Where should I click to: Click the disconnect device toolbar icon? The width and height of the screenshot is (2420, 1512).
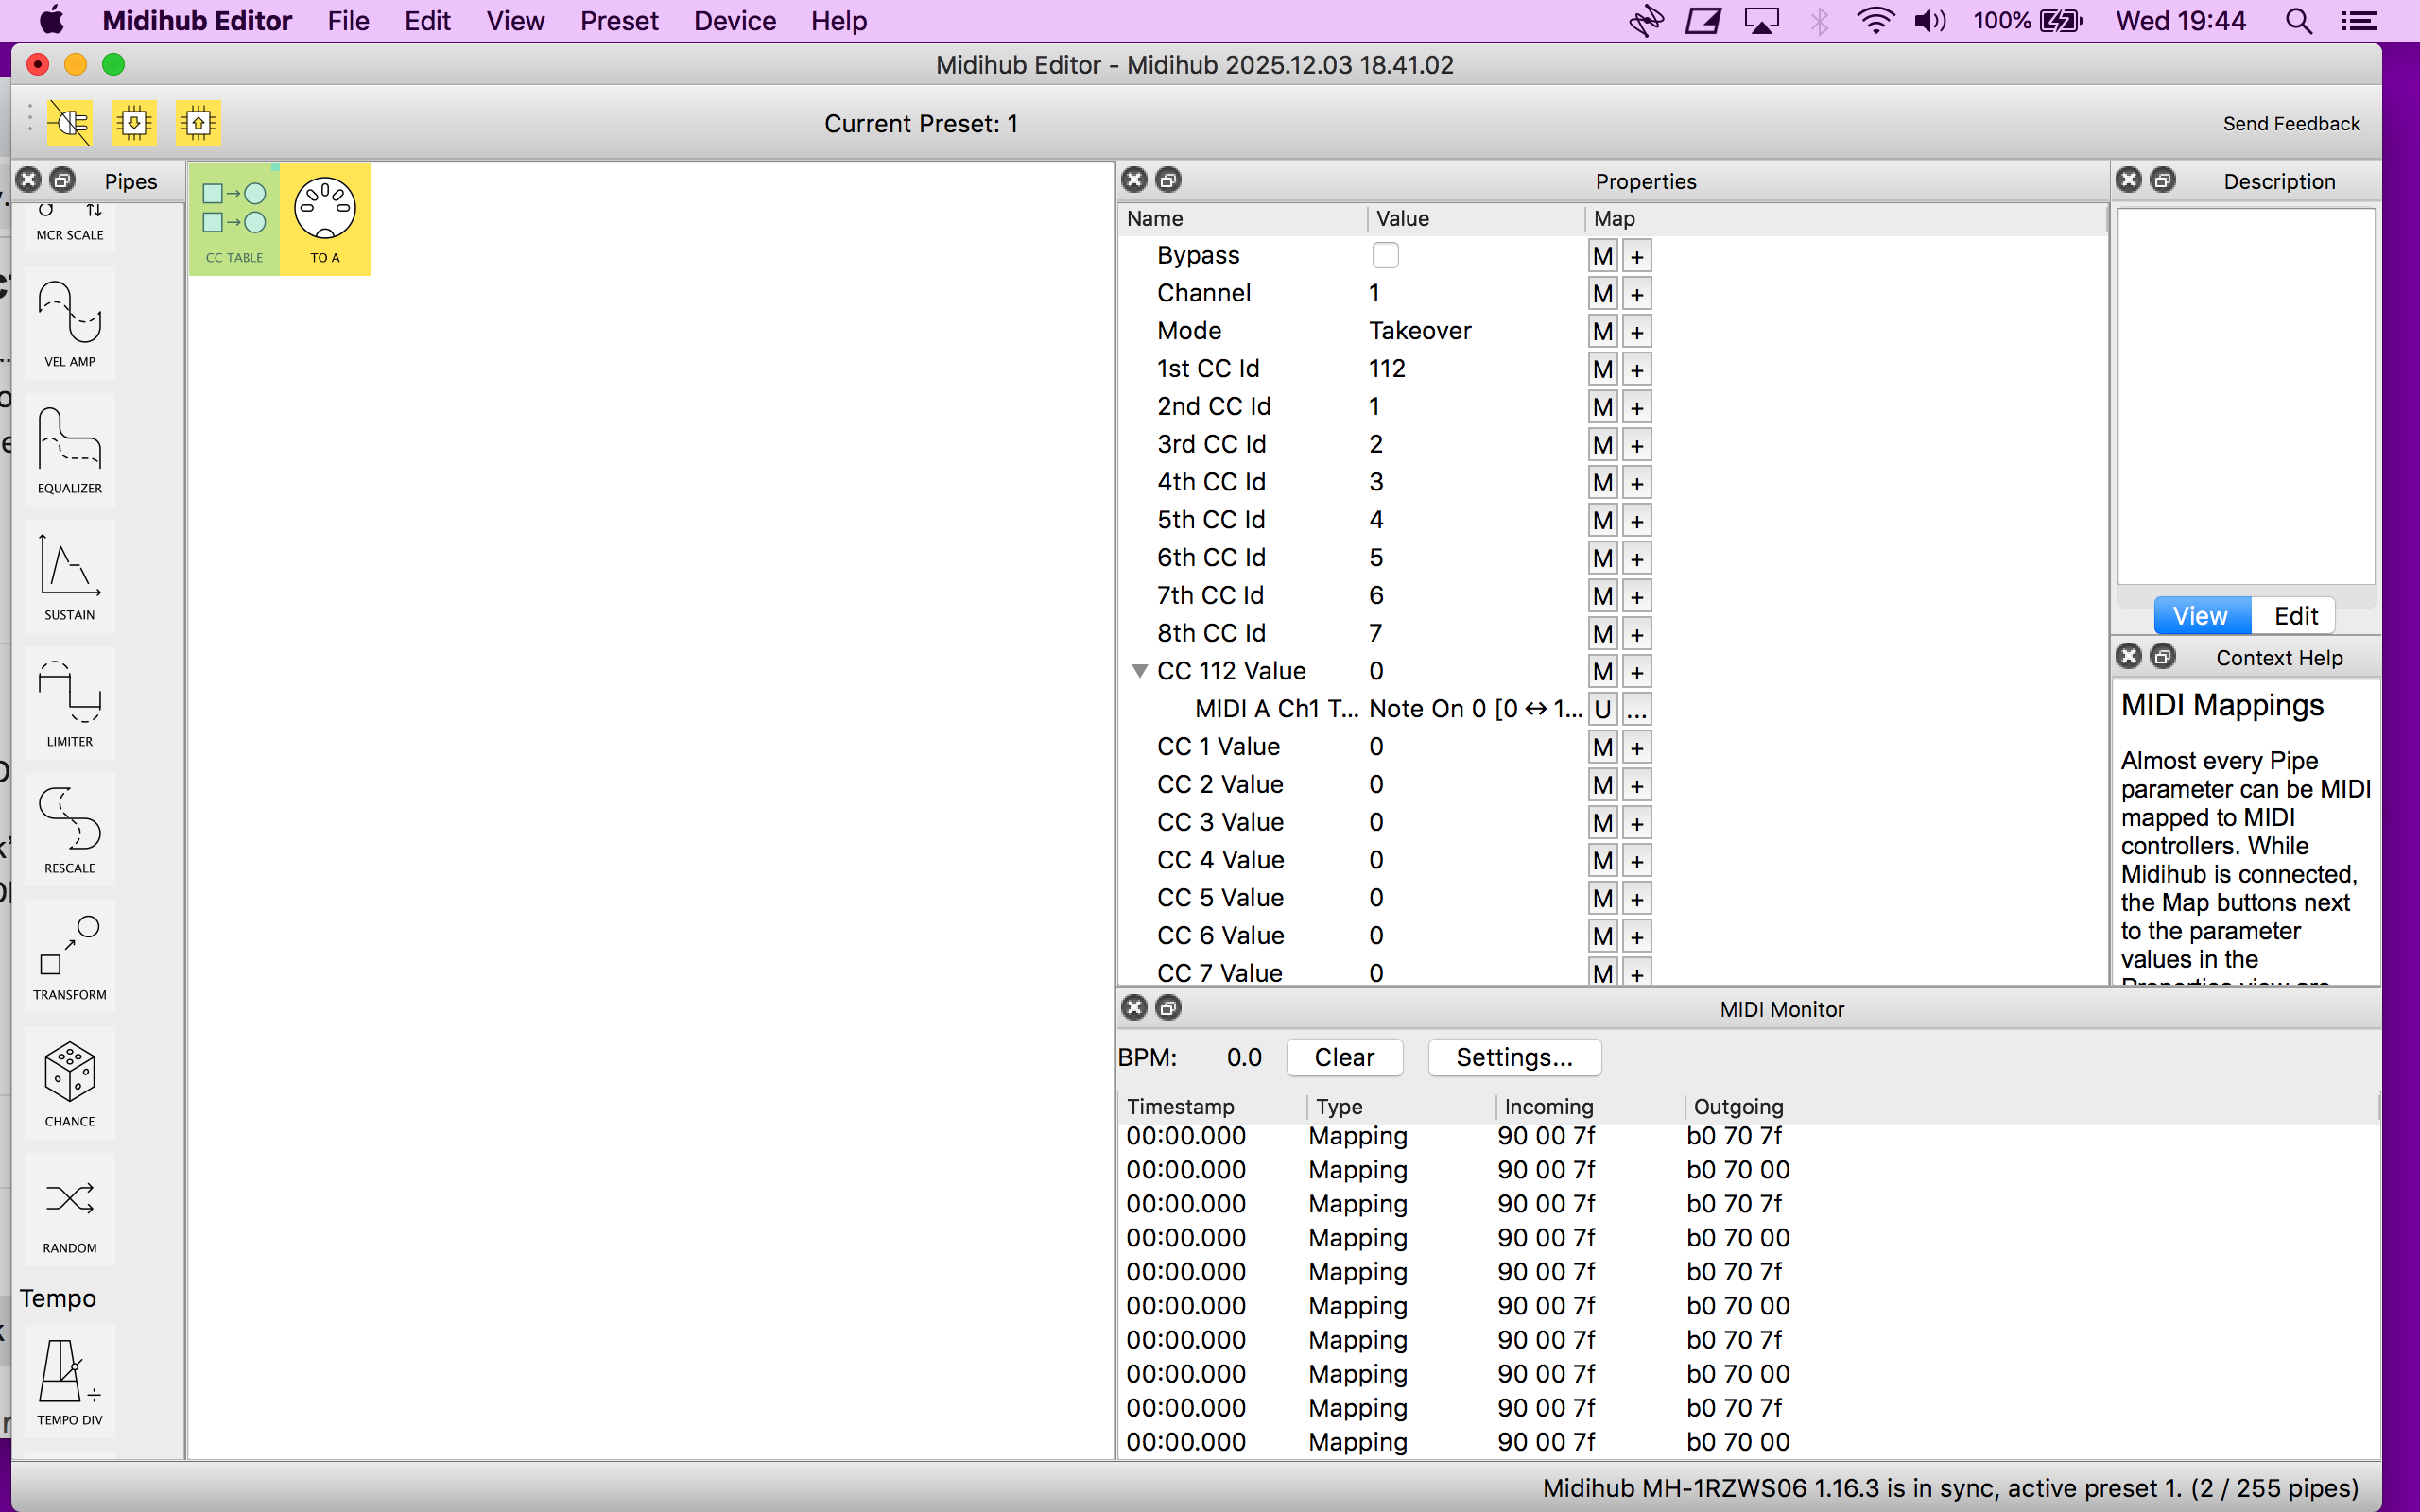click(x=70, y=123)
